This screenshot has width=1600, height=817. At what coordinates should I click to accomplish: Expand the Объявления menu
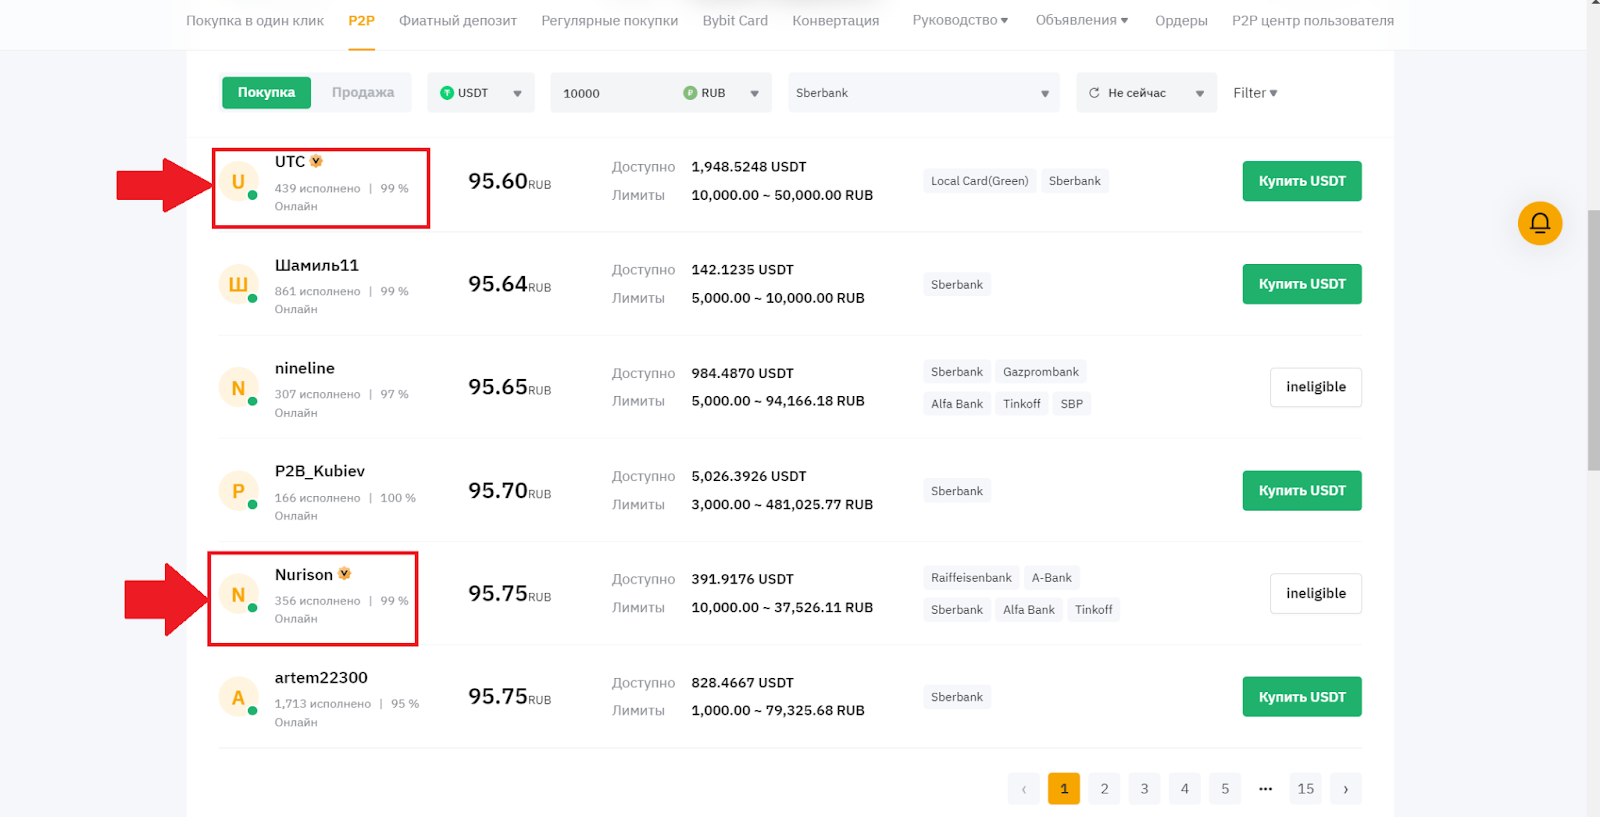(x=1082, y=20)
